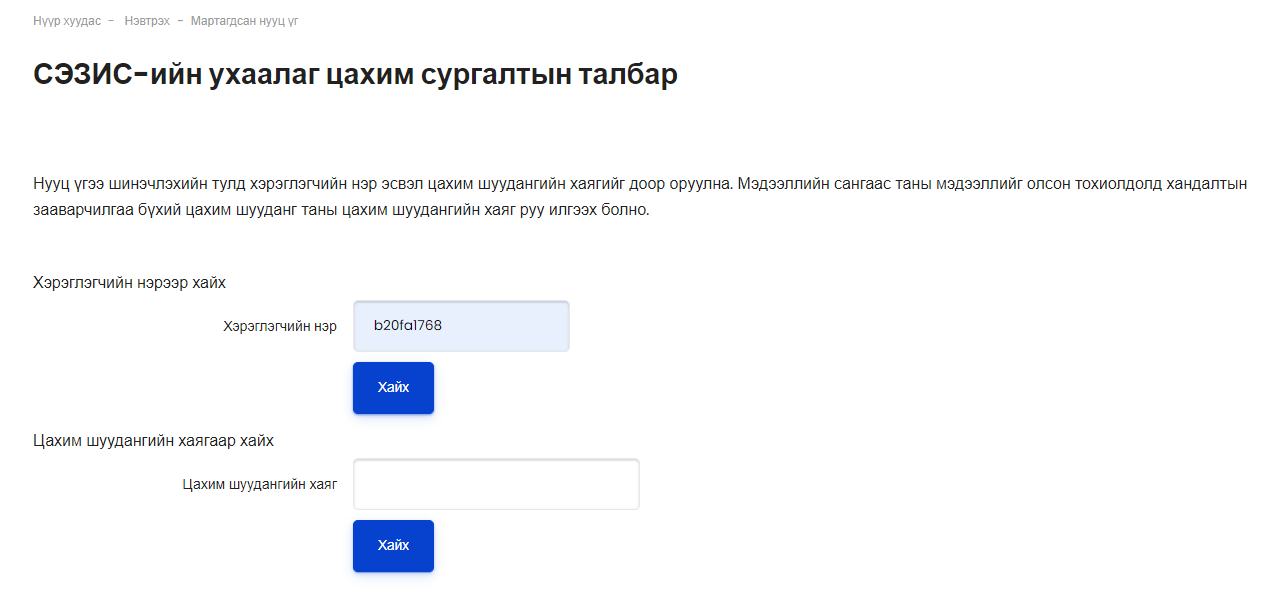Focus the Хэрэглэгчийн нэр input field
Image resolution: width=1280 pixels, height=590 pixels.
461,326
